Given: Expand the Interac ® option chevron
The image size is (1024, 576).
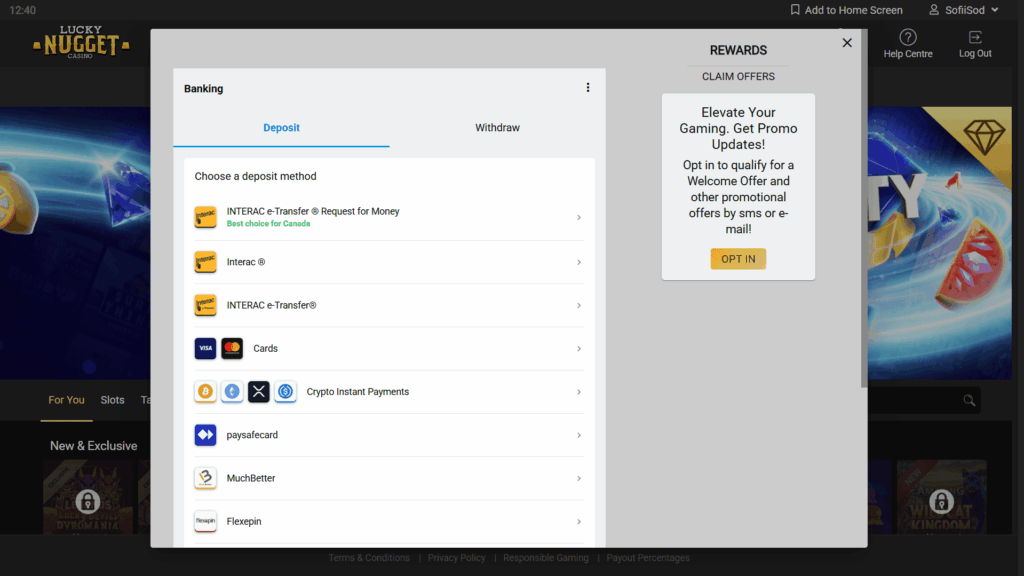Looking at the screenshot, I should [579, 262].
